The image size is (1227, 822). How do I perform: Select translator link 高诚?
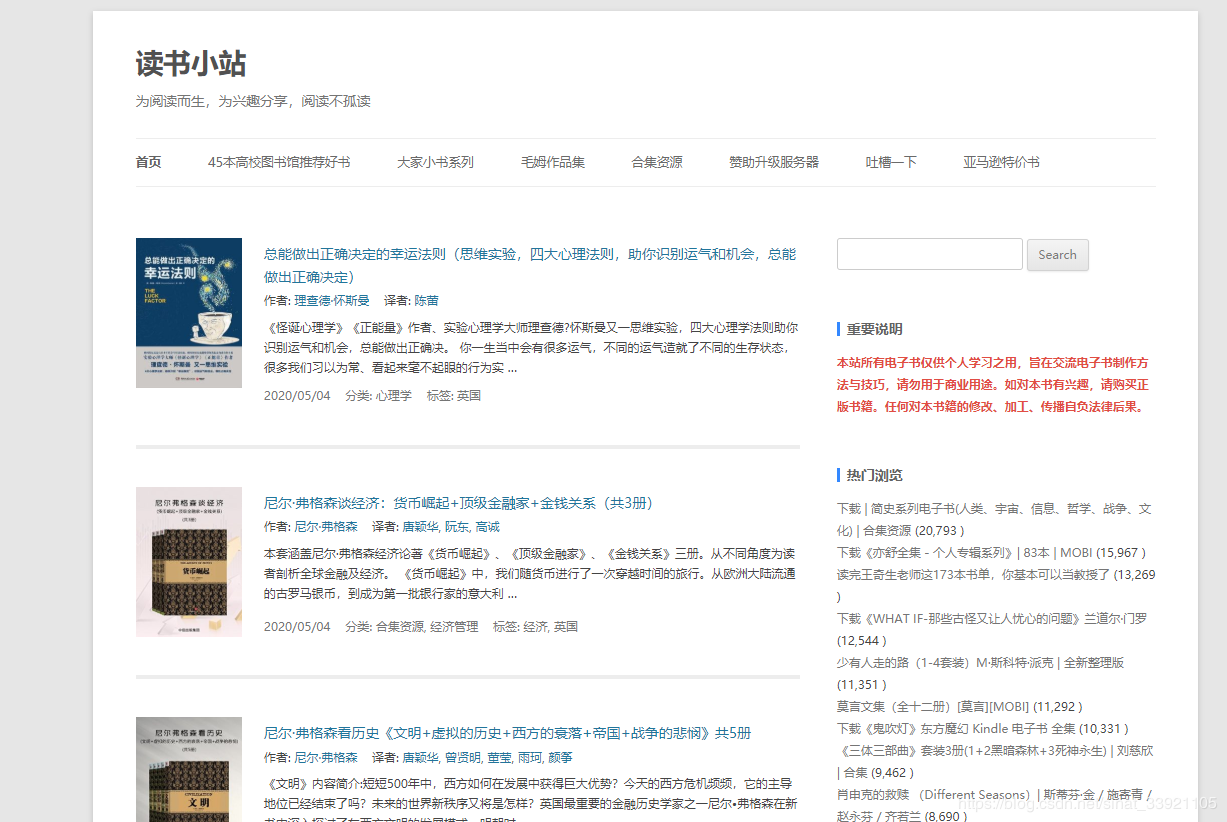488,526
